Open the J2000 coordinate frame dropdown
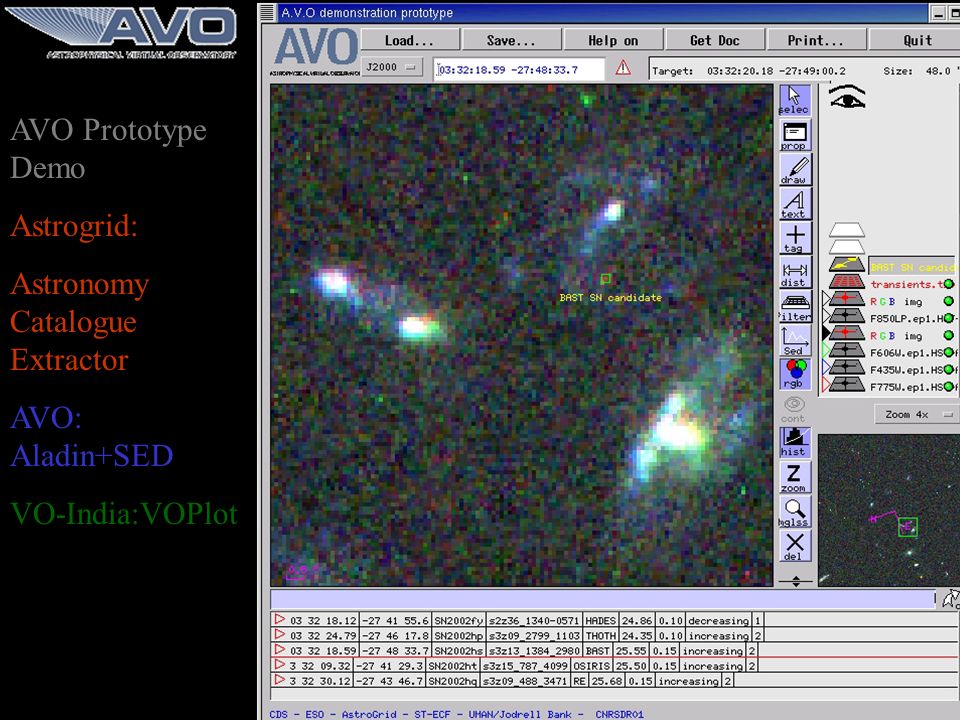This screenshot has height=720, width=960. pos(392,67)
